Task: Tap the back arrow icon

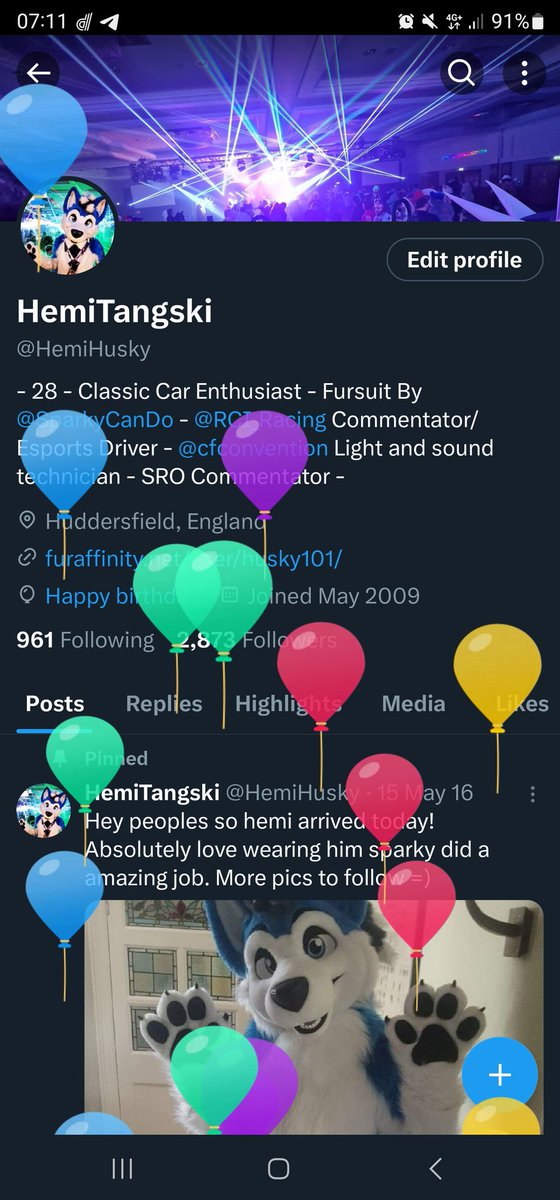Action: (39, 72)
